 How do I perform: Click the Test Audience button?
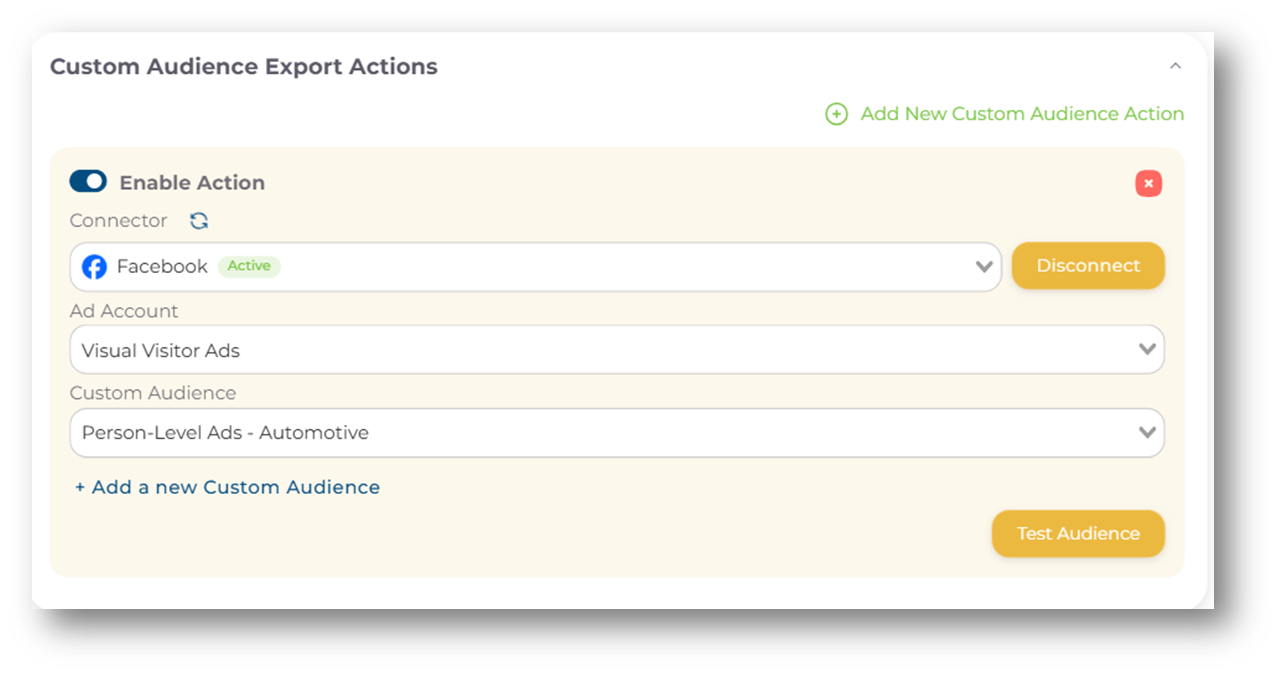[1077, 534]
